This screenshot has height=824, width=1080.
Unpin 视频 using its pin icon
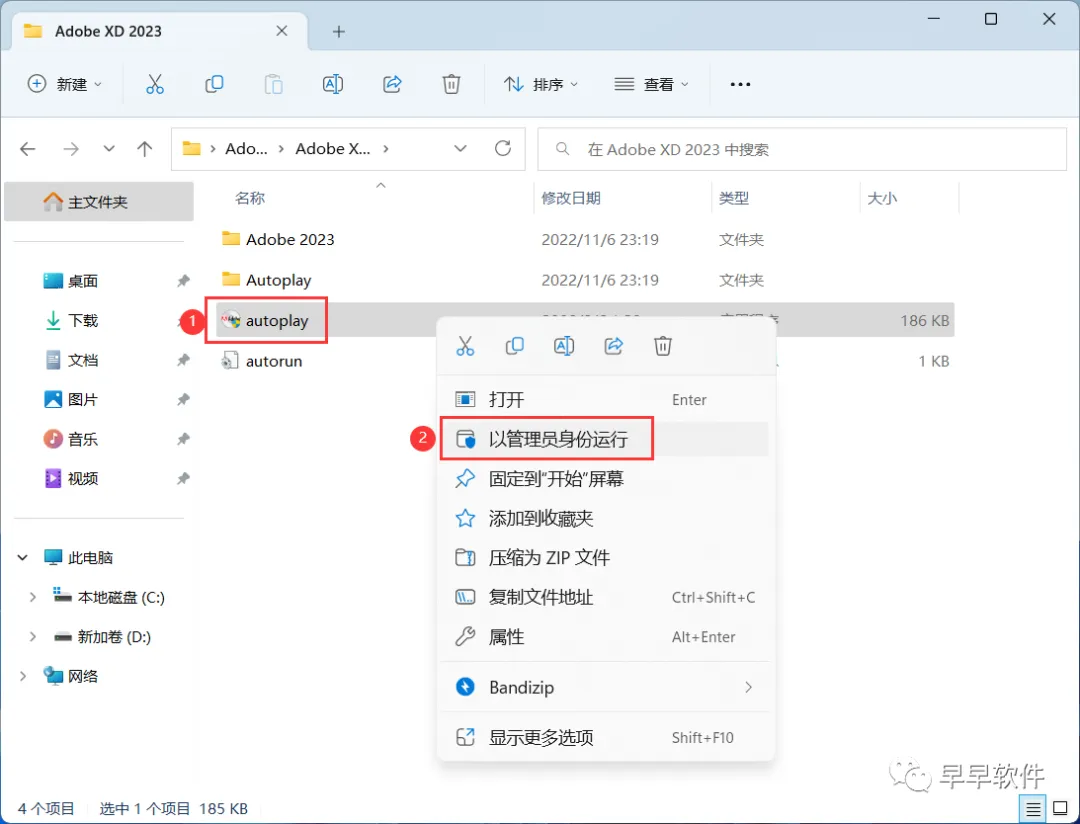[183, 478]
